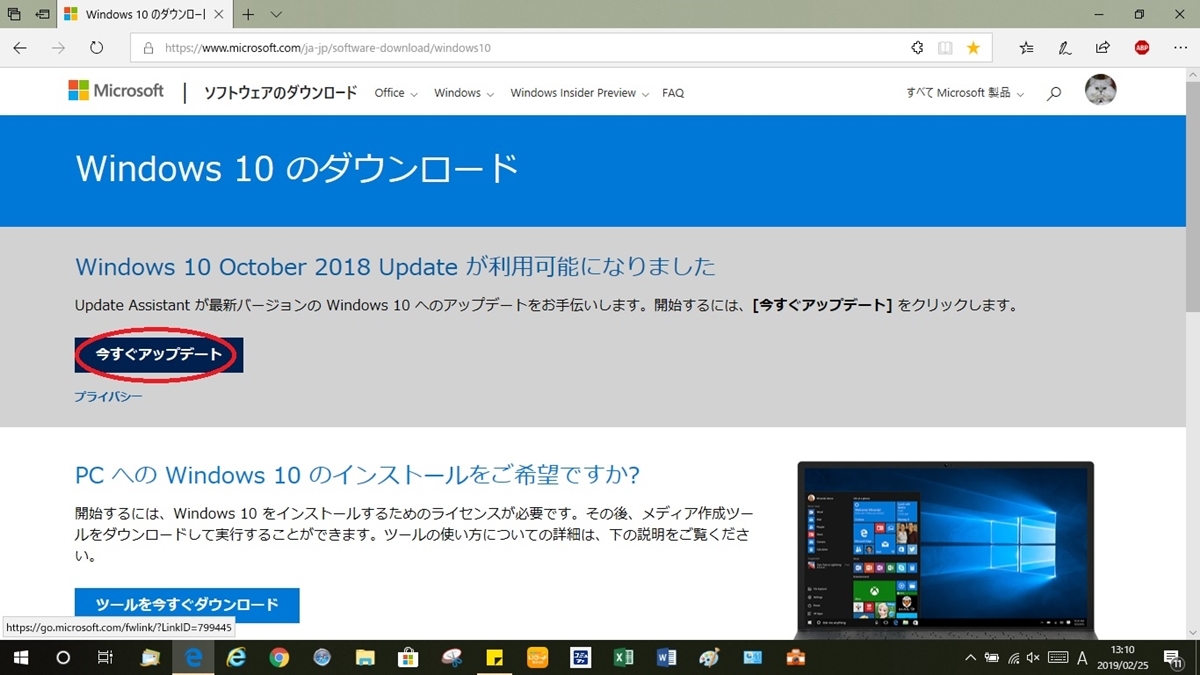Image resolution: width=1200 pixels, height=675 pixels.
Task: Refresh the current page
Action: [x=97, y=47]
